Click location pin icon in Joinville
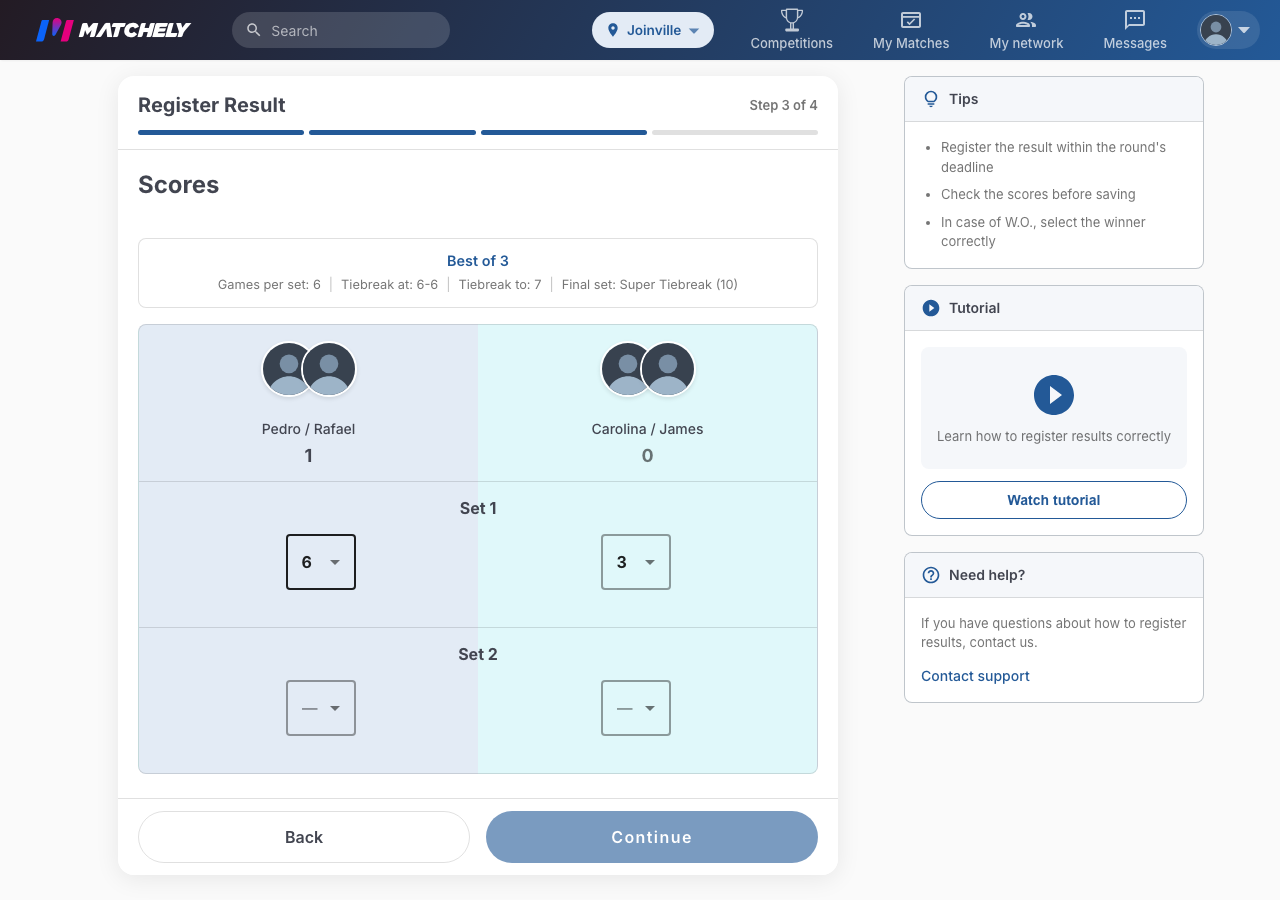This screenshot has width=1280, height=900. [613, 30]
